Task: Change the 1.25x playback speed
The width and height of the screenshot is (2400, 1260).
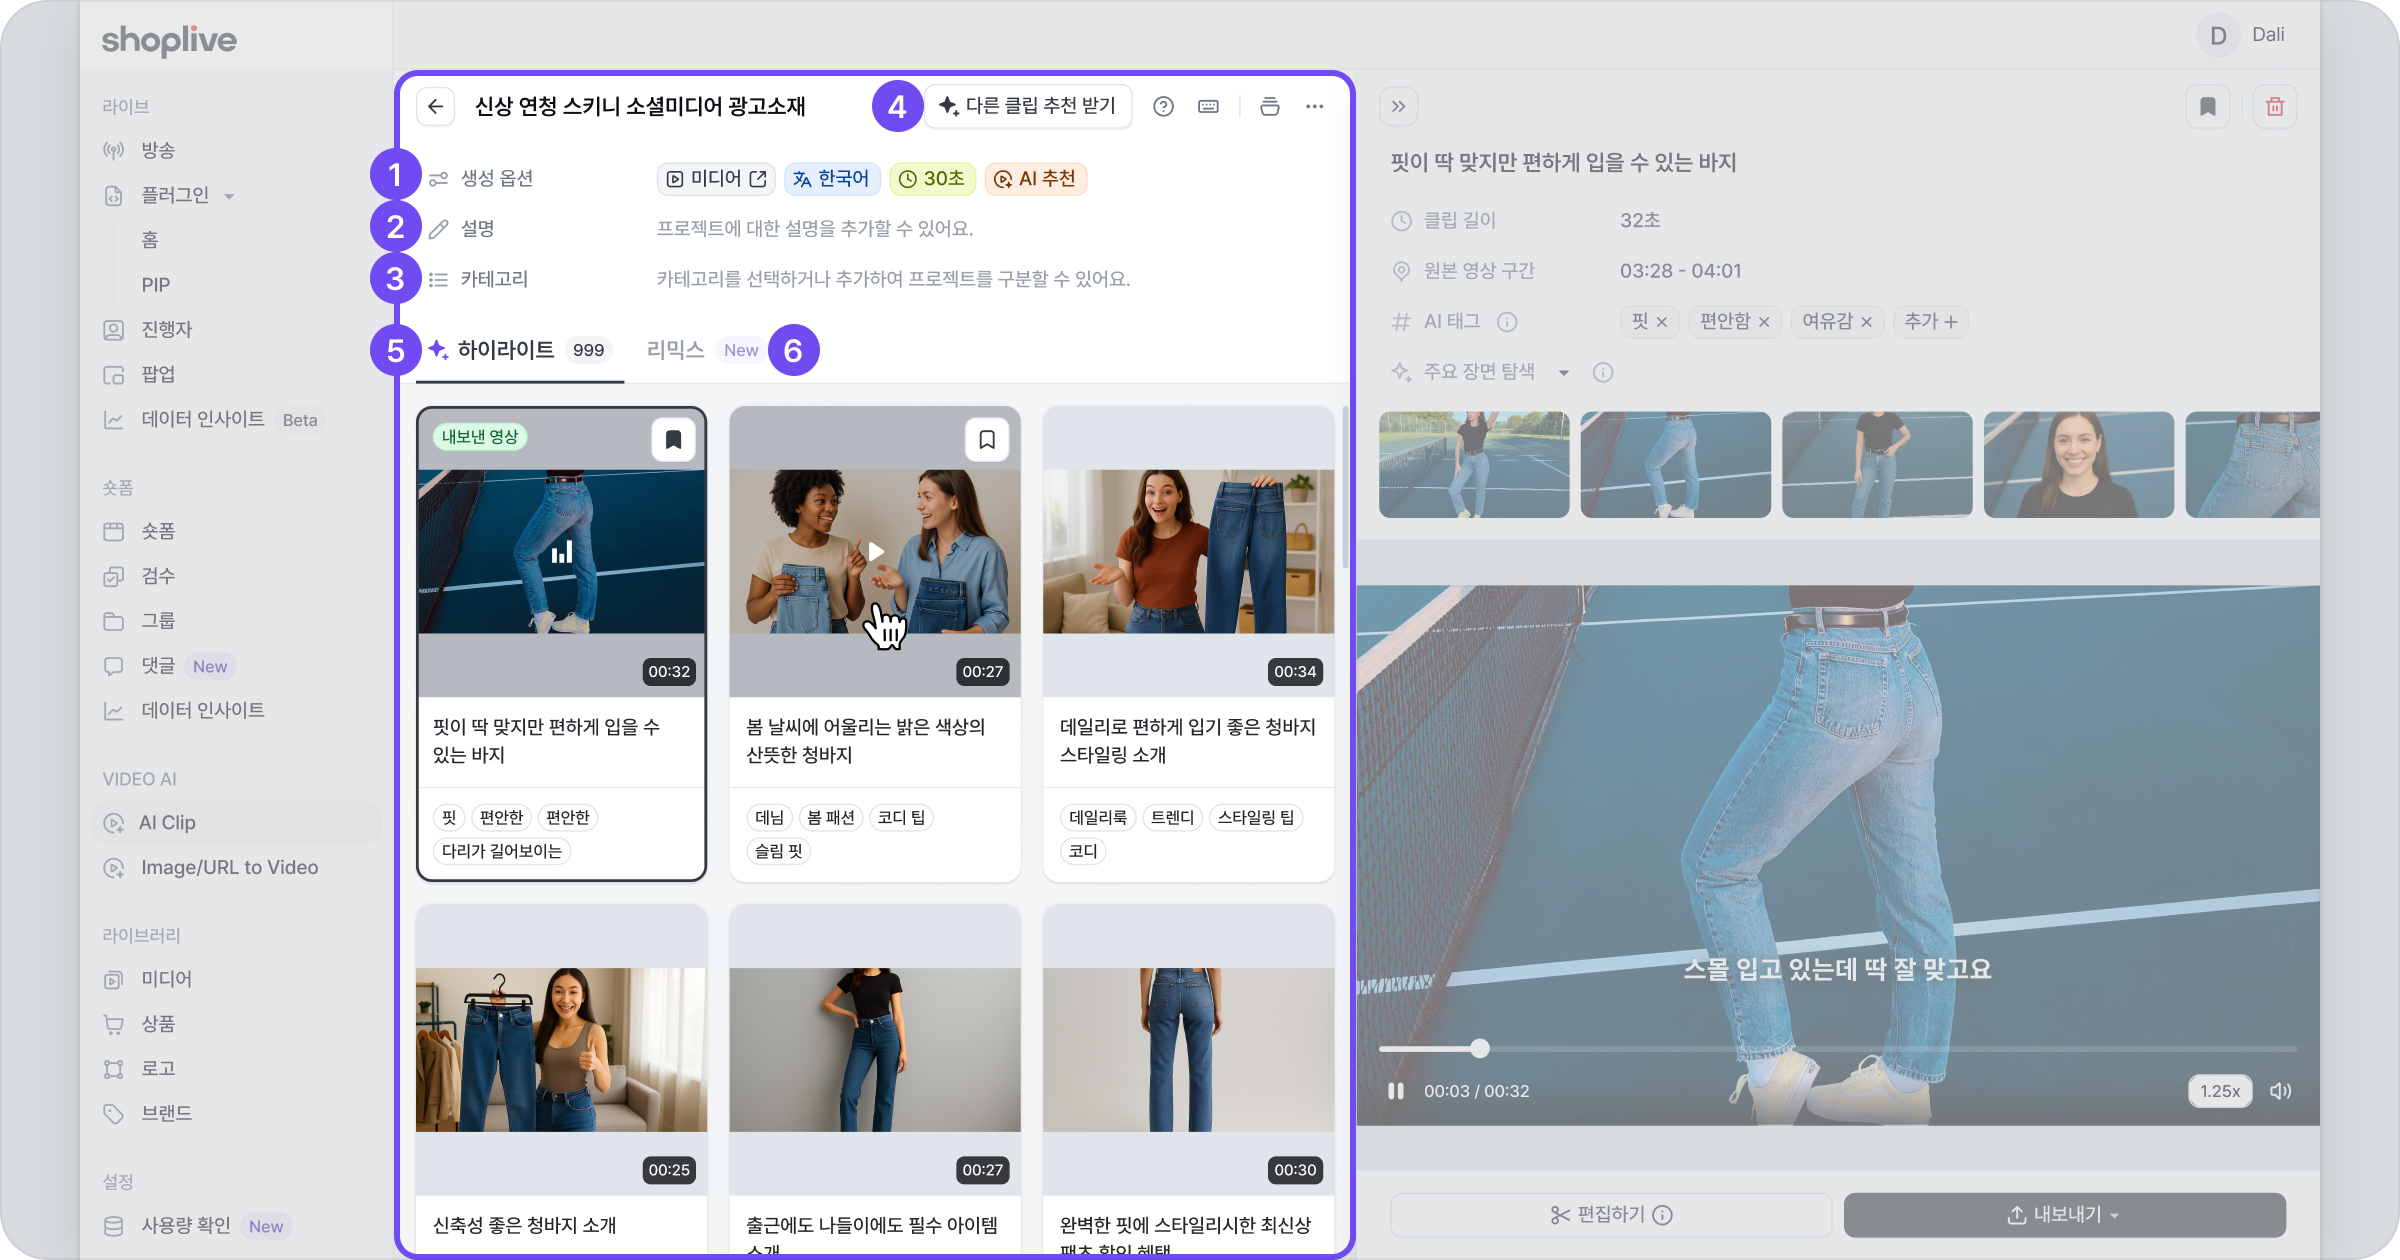Action: coord(2220,1091)
